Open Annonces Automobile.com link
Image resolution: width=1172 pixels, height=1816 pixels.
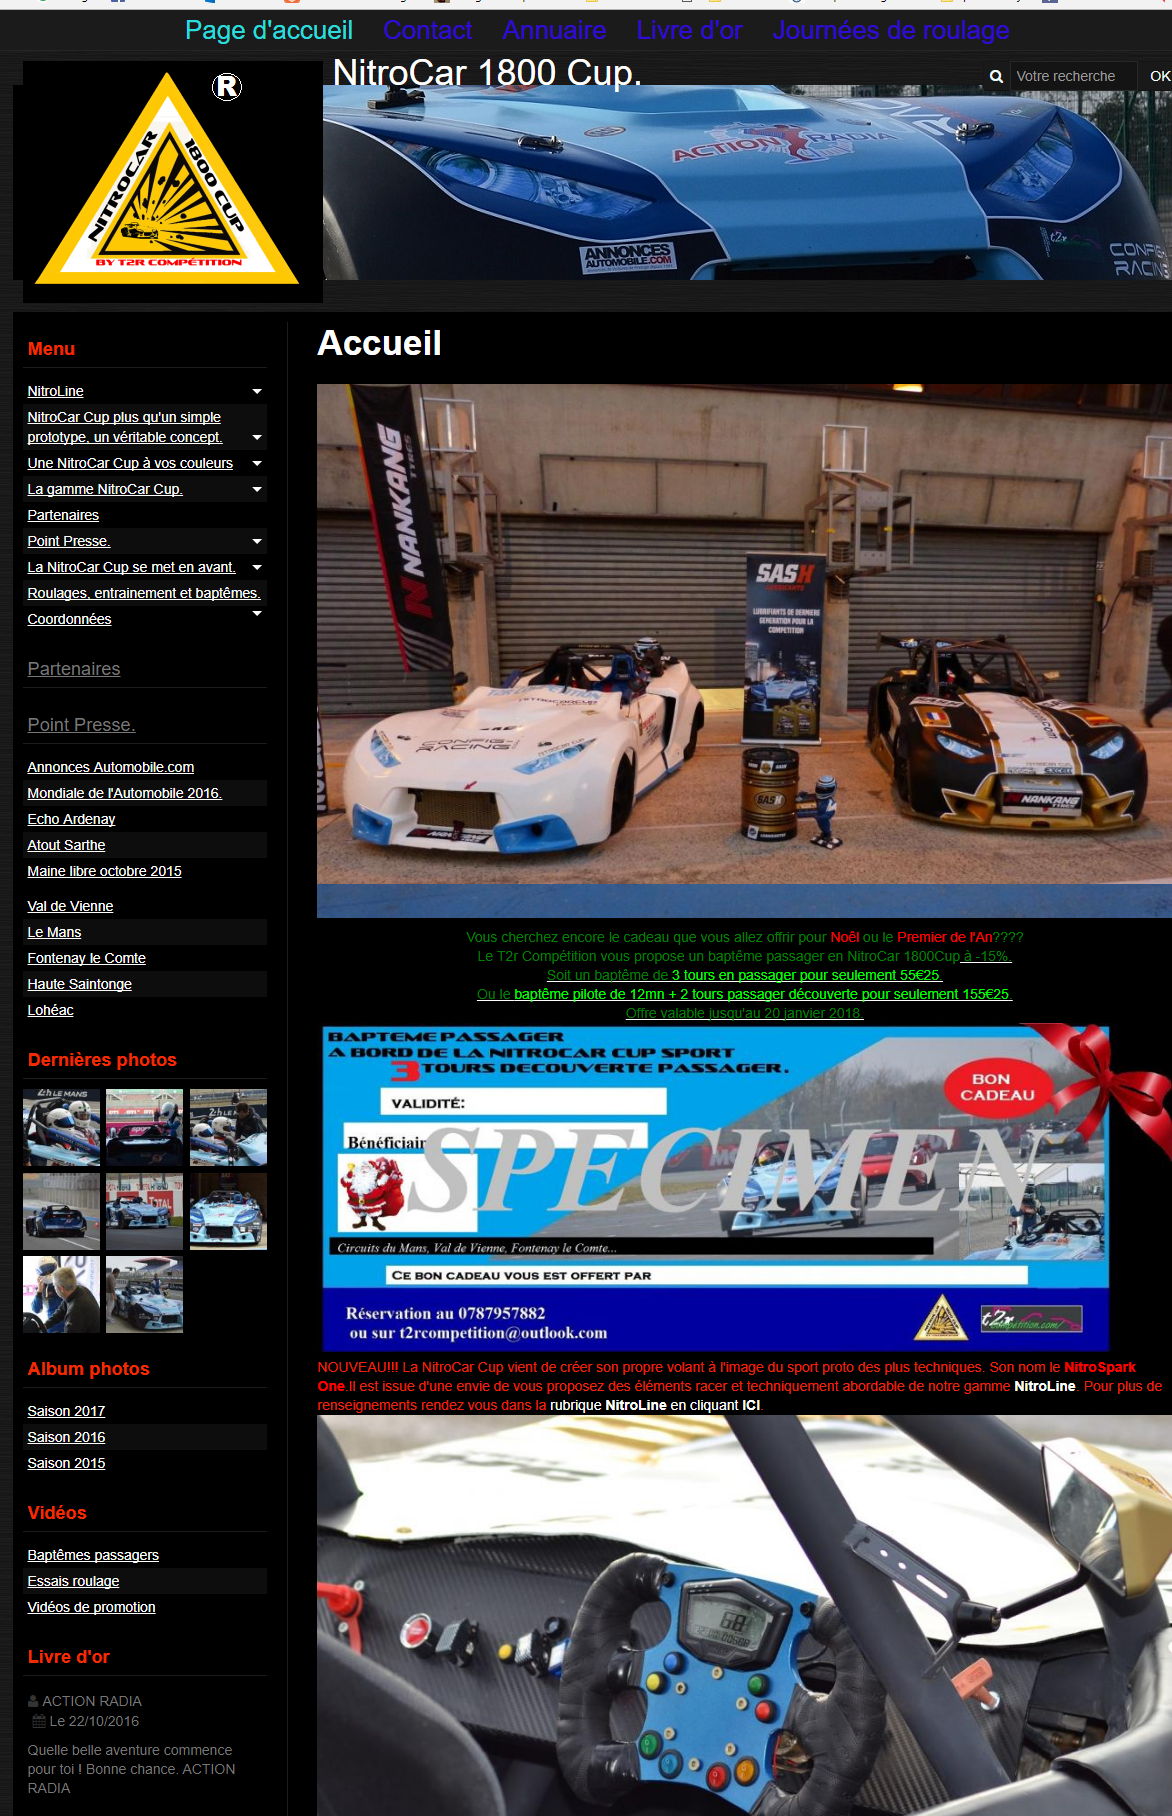pos(111,767)
